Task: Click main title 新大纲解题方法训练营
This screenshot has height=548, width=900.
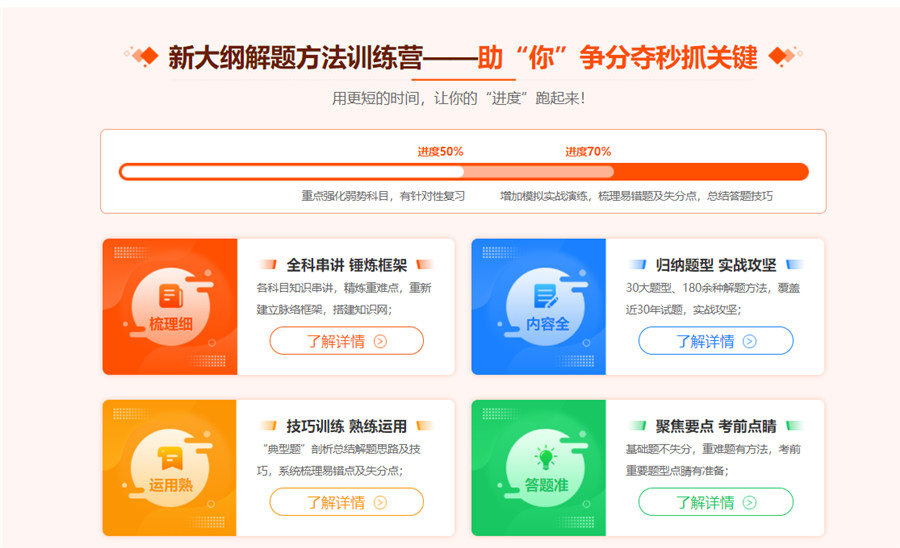Action: click(x=295, y=58)
